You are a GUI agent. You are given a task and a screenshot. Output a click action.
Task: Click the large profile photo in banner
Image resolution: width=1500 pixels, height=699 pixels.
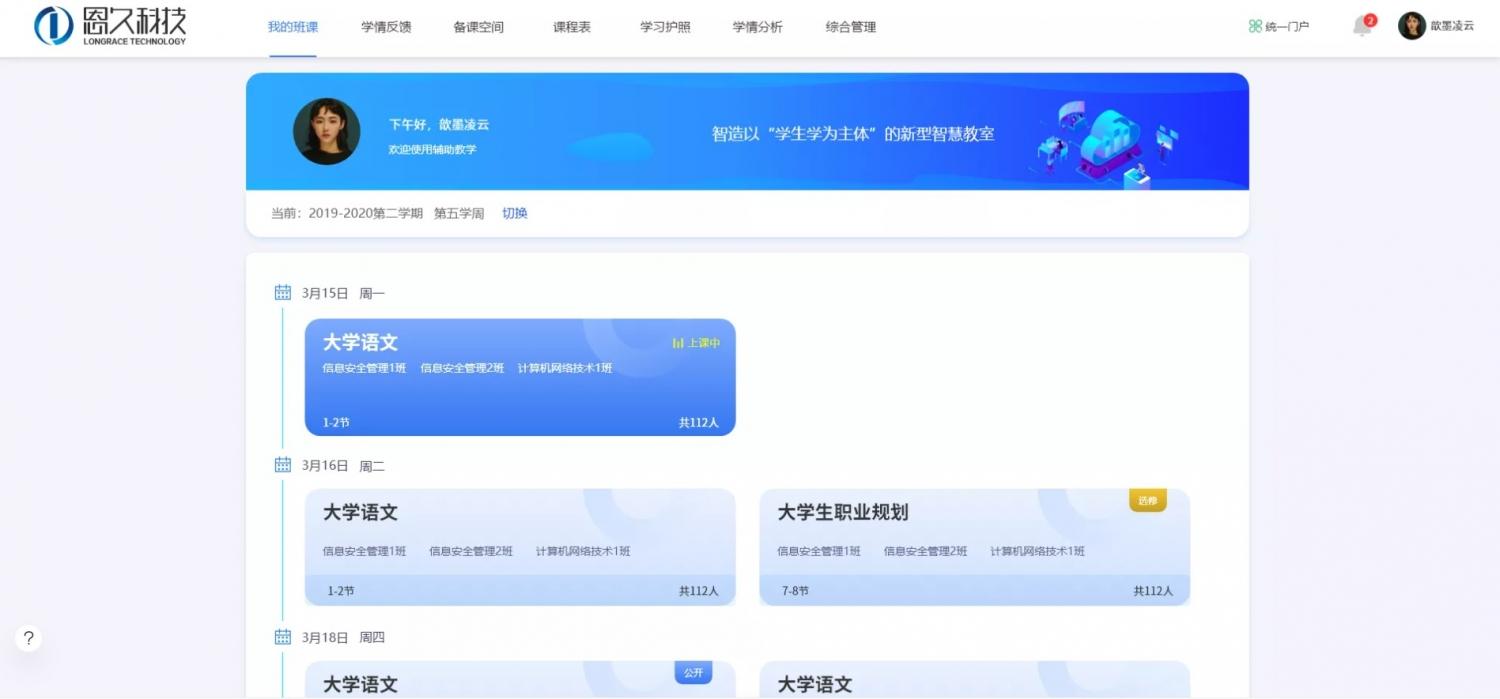coord(327,131)
